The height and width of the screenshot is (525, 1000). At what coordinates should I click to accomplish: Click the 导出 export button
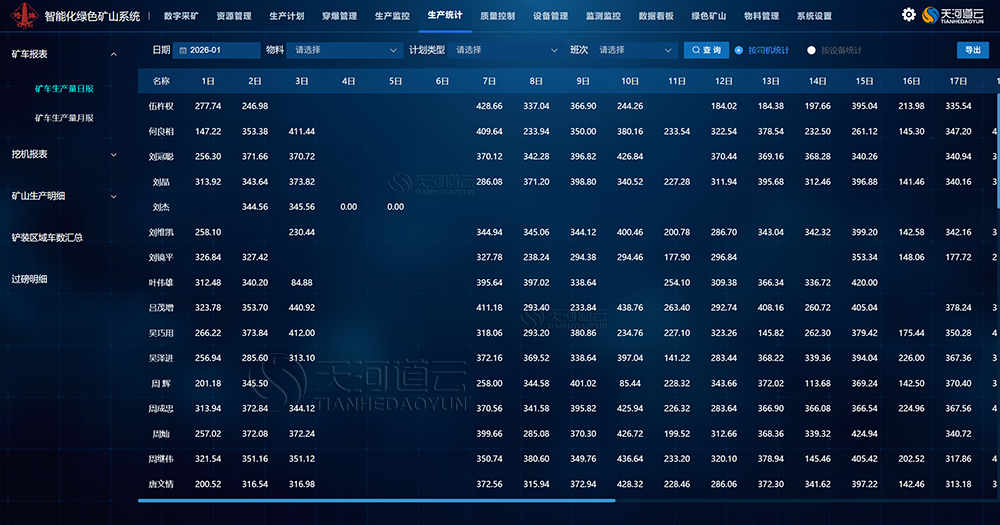click(x=973, y=50)
